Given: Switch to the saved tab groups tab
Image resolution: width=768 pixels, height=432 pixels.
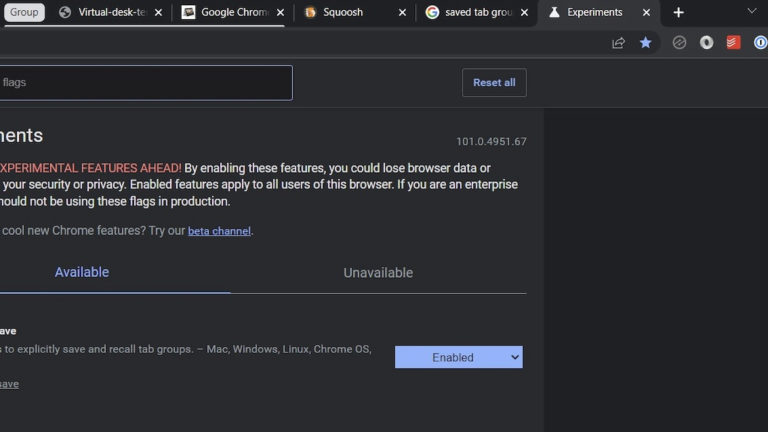Looking at the screenshot, I should click(x=476, y=13).
